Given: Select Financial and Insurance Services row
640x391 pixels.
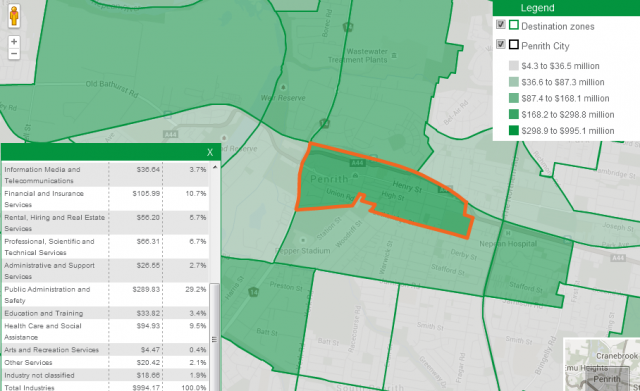Looking at the screenshot, I should tap(105, 199).
